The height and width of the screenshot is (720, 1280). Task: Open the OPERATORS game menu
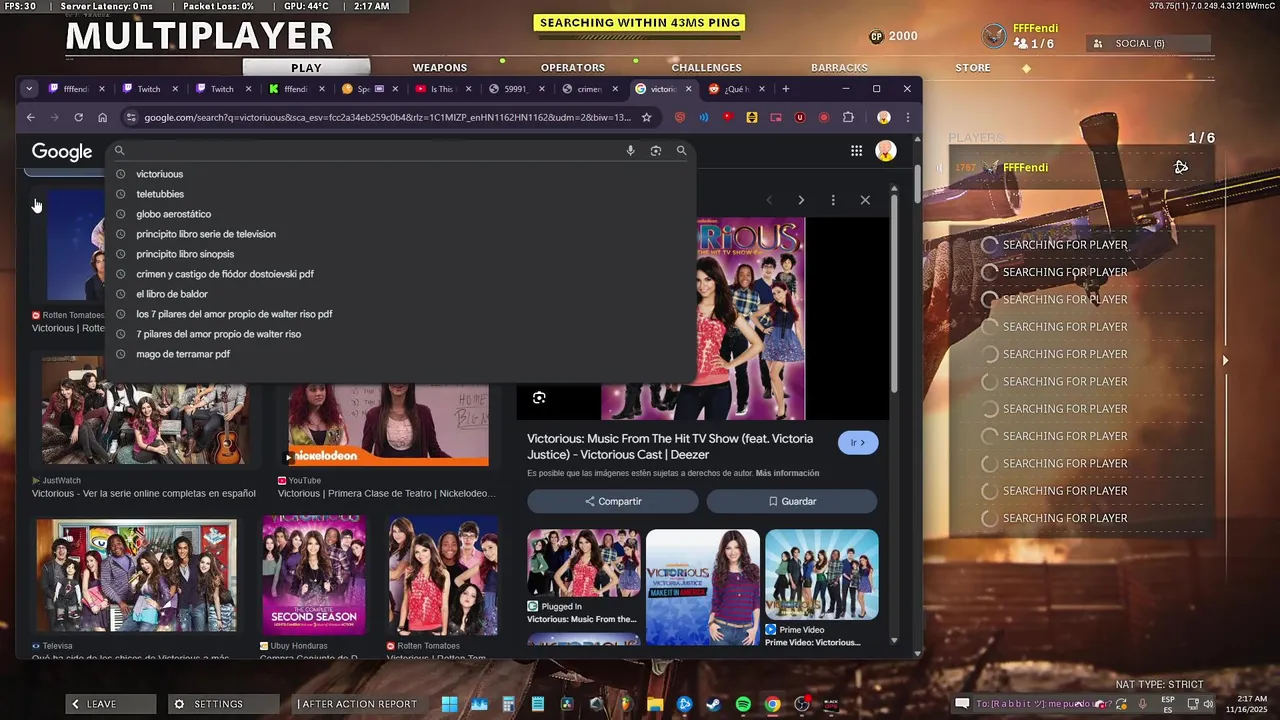(572, 67)
